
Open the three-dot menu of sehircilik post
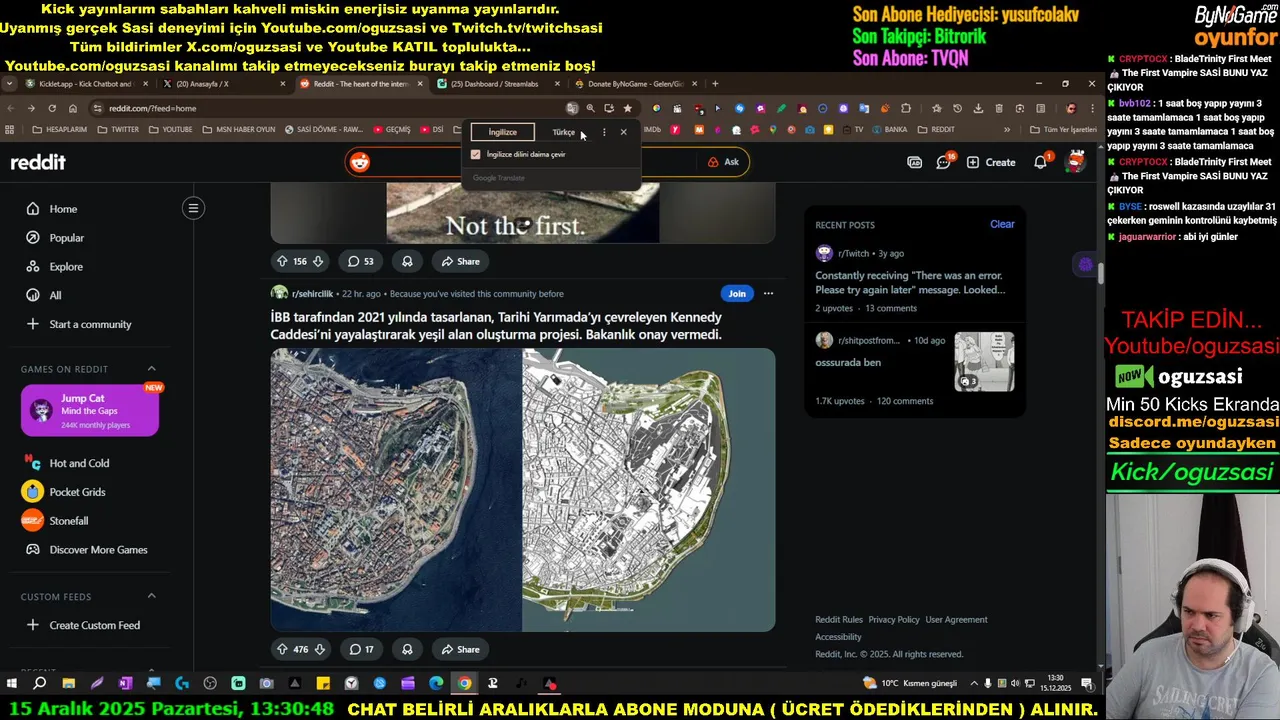coord(768,293)
